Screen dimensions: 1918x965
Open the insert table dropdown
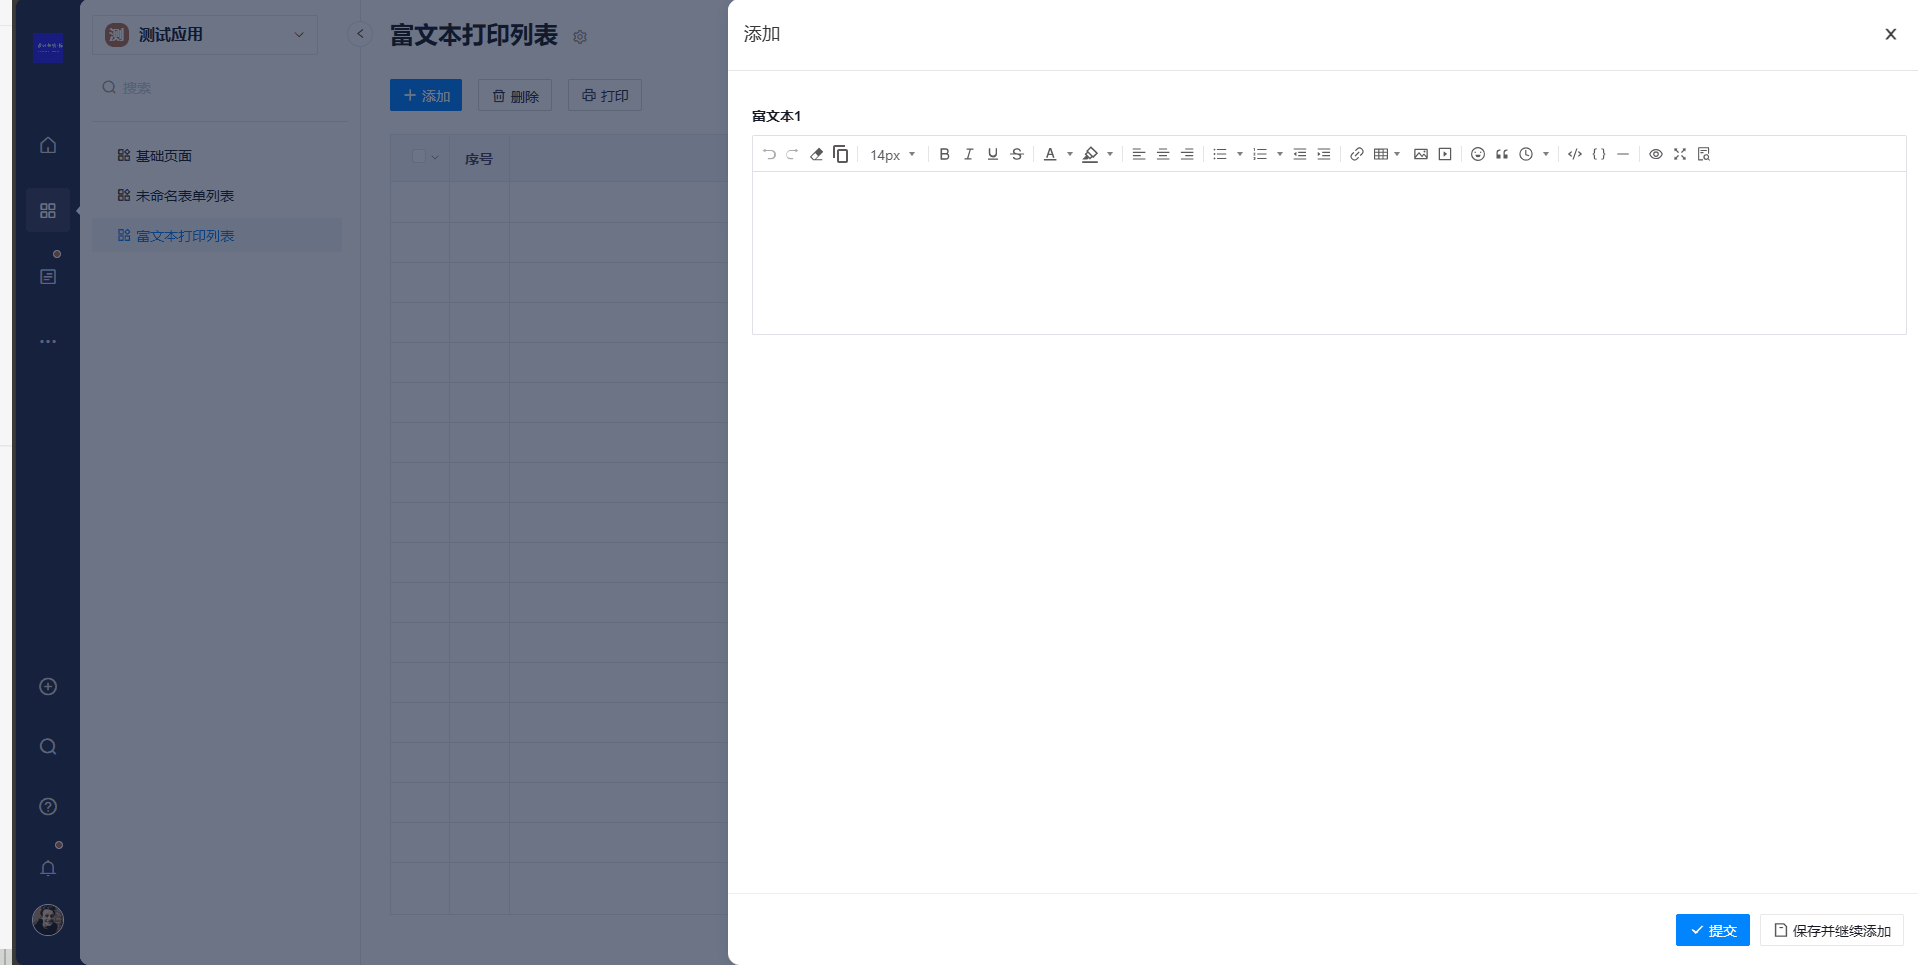point(1386,154)
